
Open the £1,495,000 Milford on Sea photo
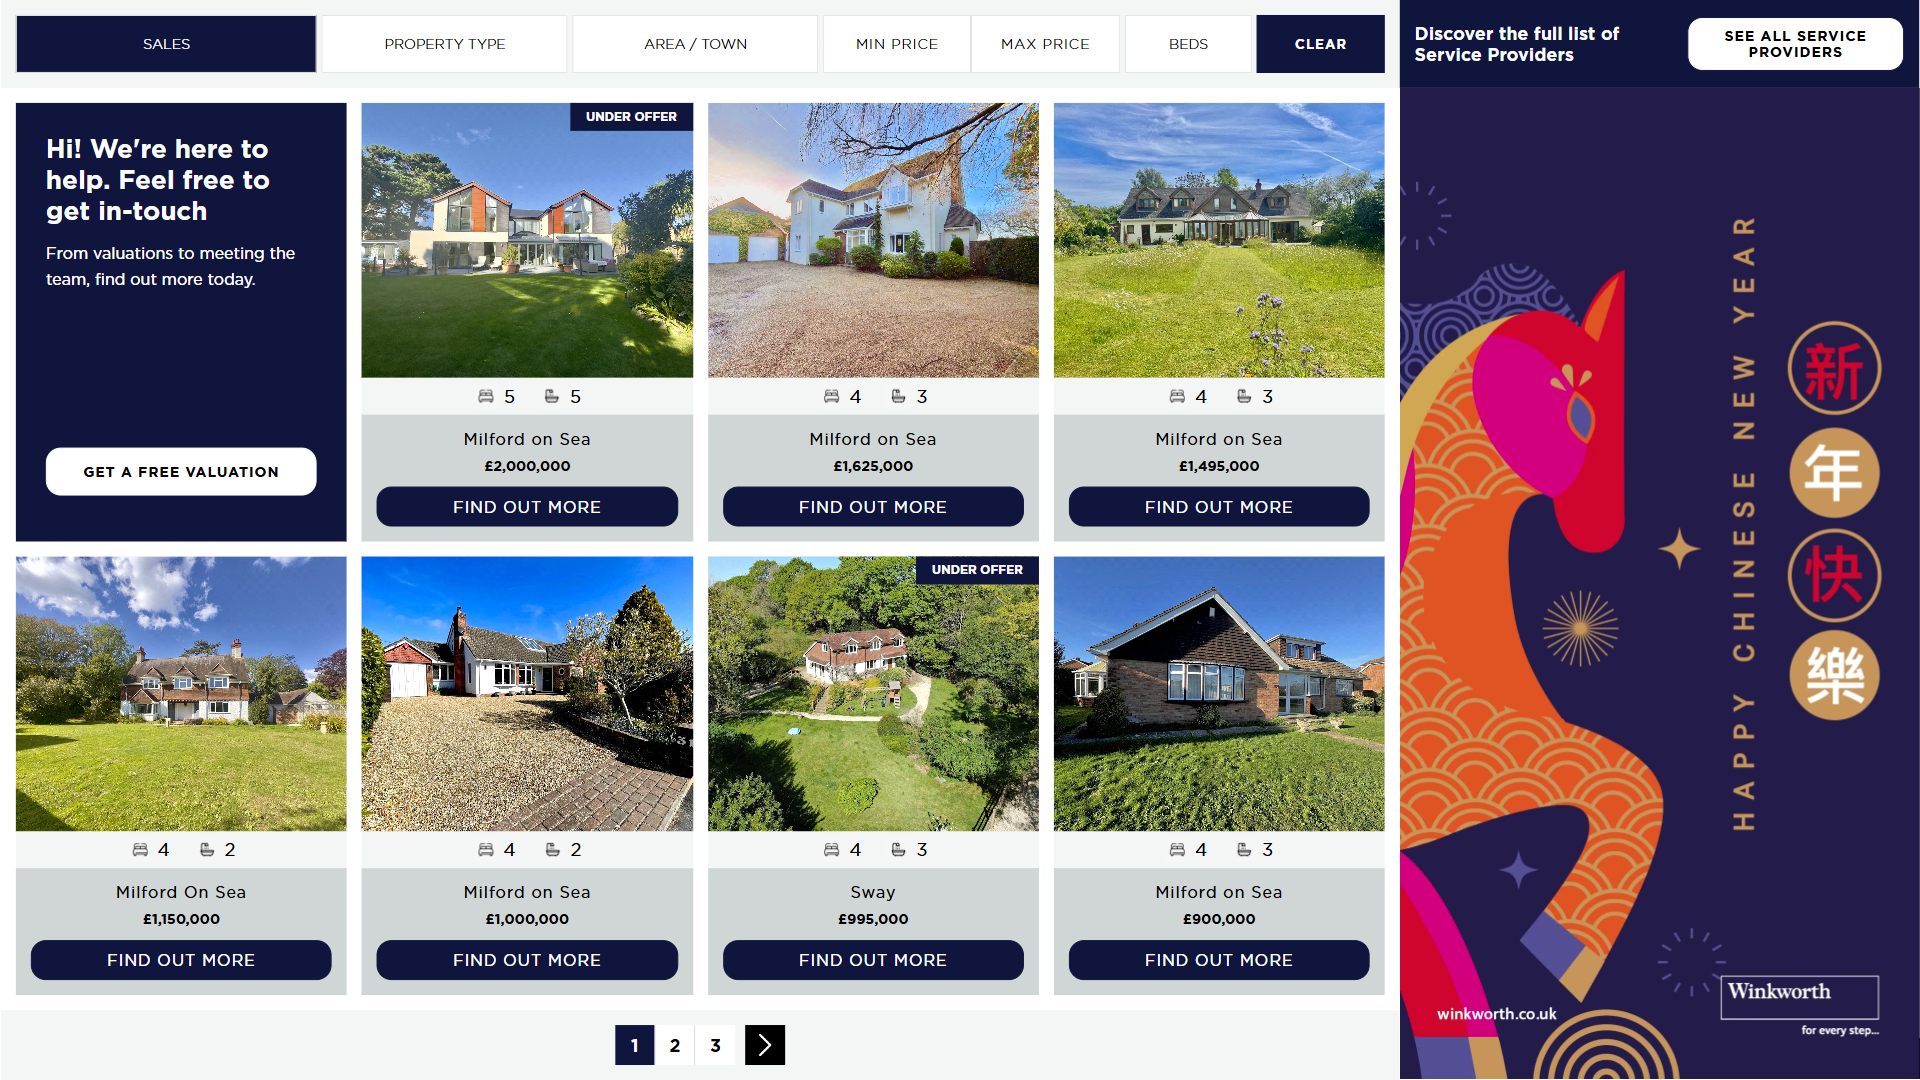[1219, 240]
